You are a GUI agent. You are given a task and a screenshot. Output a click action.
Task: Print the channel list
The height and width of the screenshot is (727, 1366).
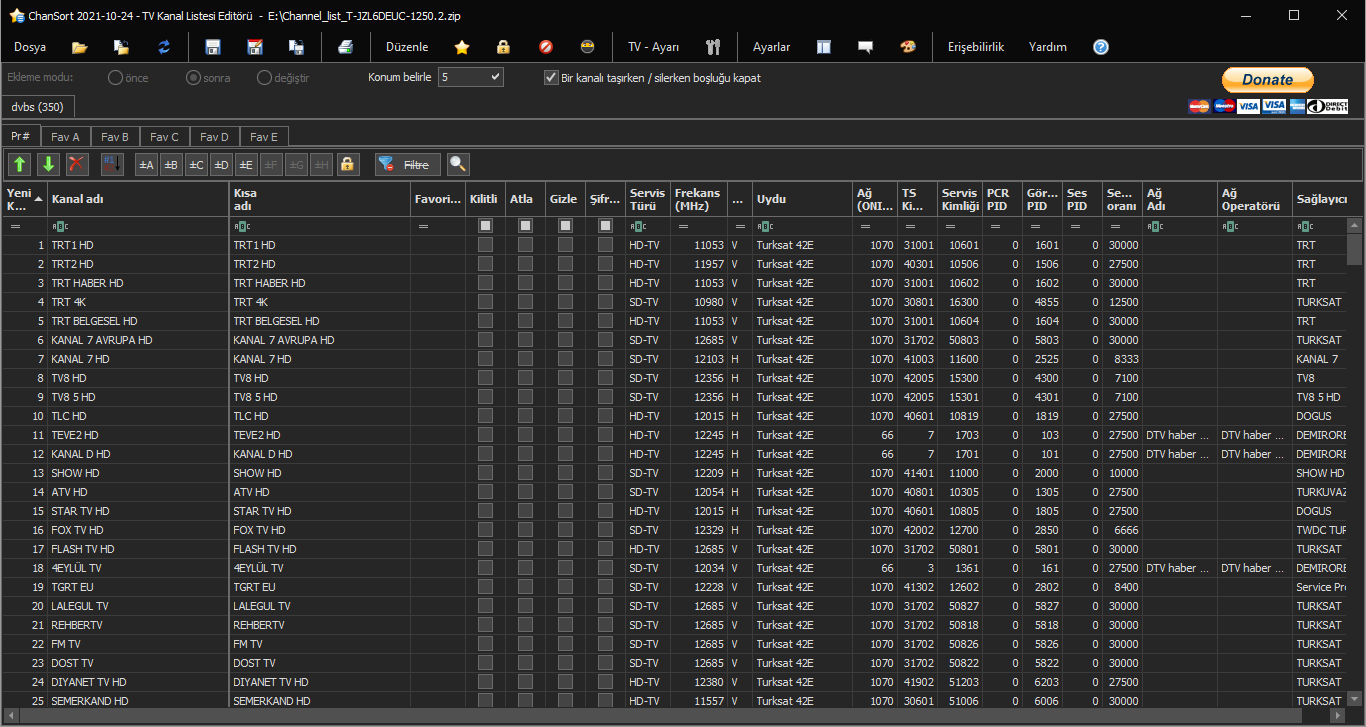[x=345, y=47]
